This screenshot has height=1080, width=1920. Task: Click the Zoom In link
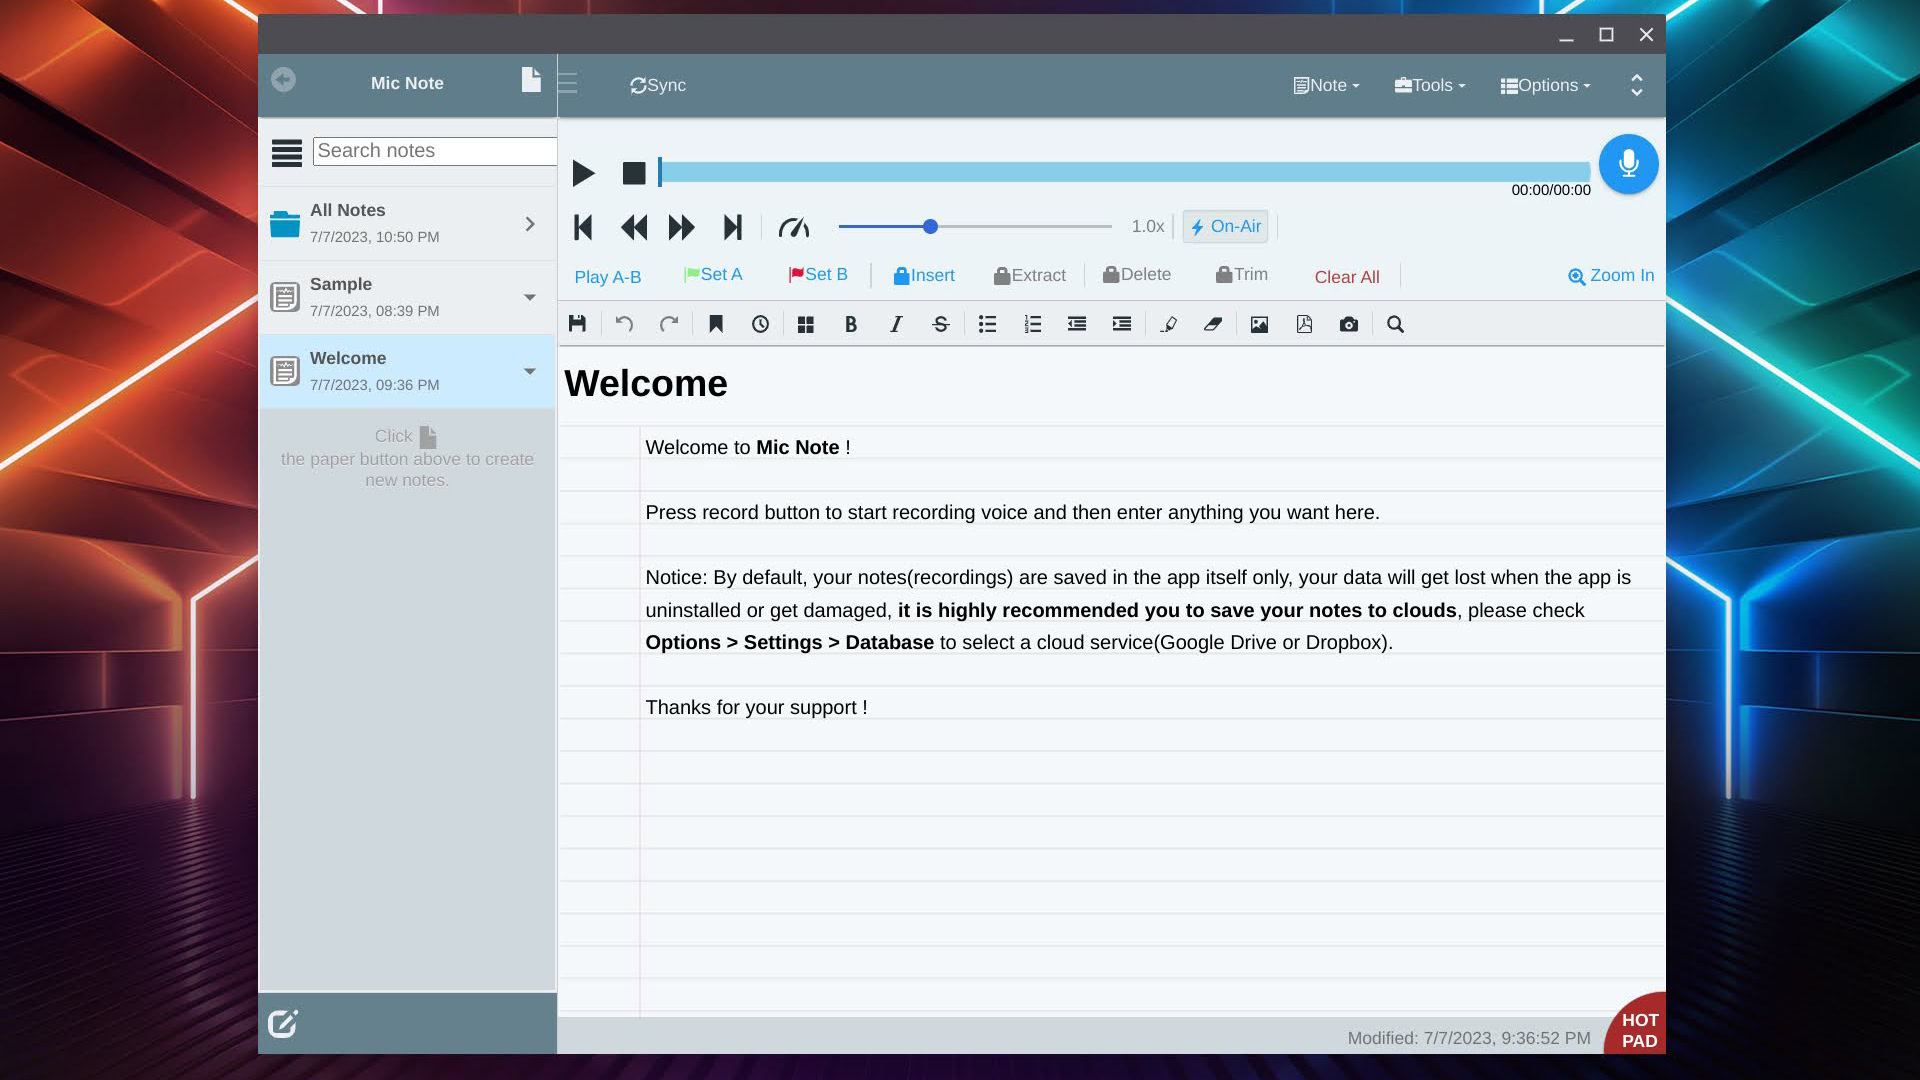(x=1611, y=276)
